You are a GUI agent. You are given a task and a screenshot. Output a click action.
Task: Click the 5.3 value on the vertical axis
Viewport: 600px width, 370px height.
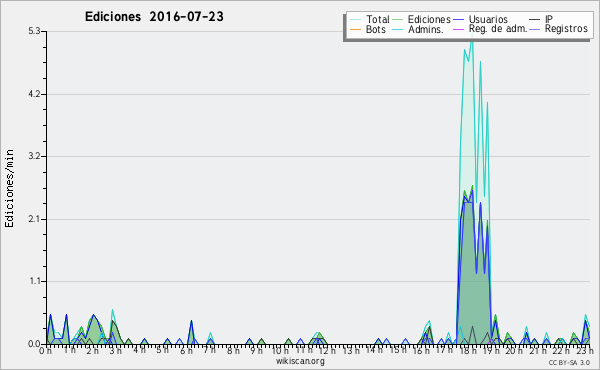point(34,31)
